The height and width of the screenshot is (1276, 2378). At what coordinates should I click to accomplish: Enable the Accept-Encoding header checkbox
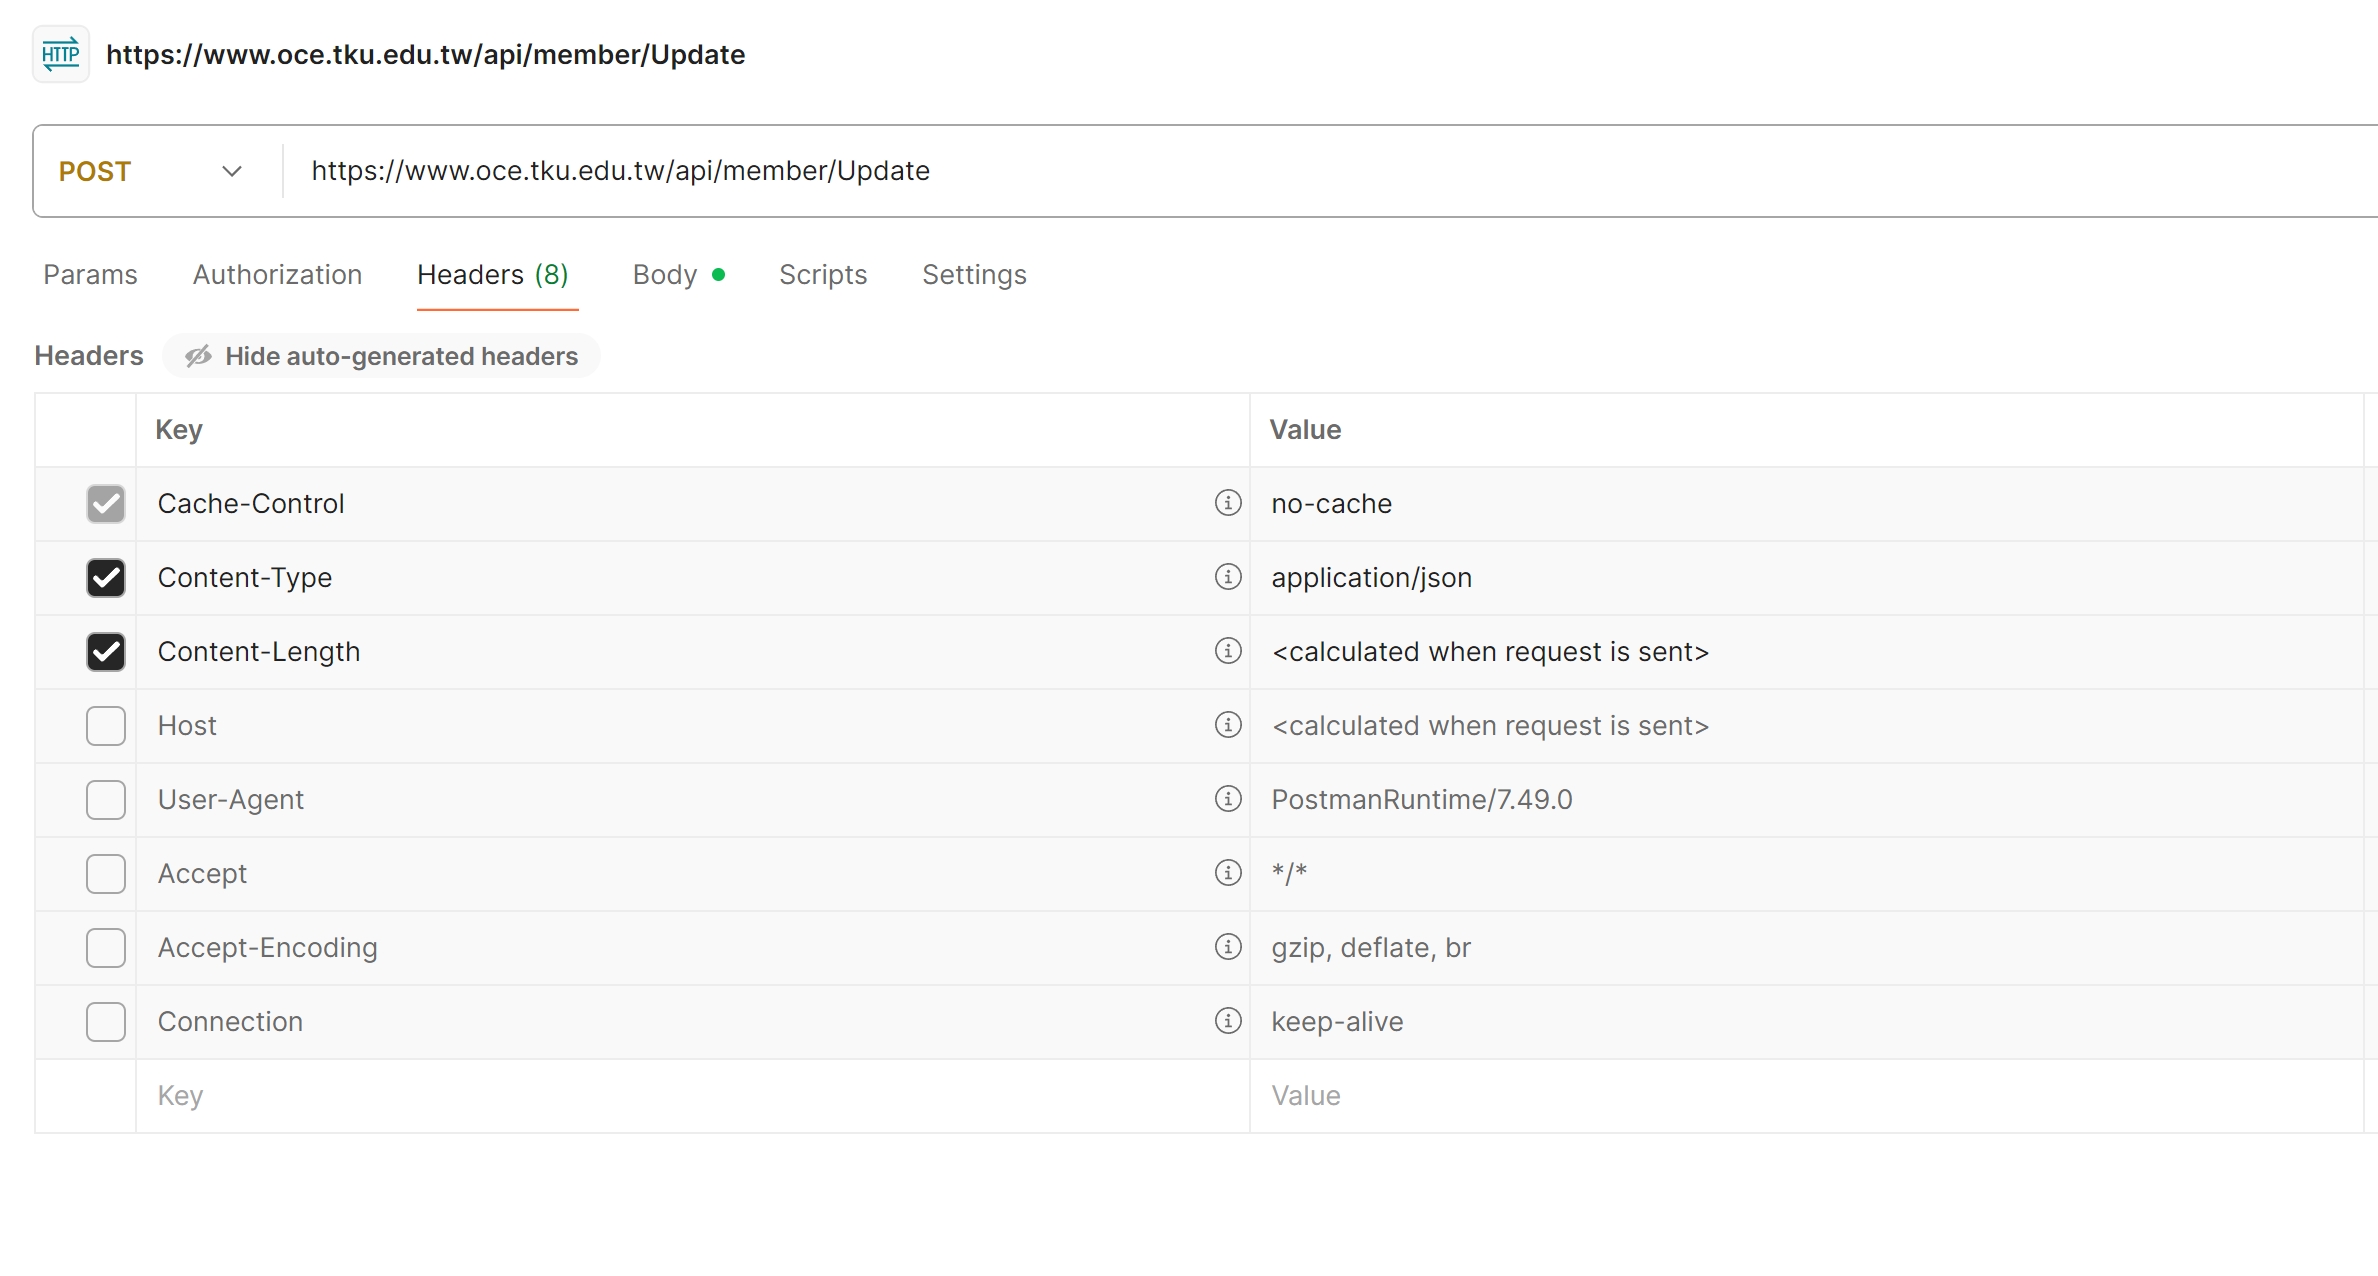coord(106,948)
